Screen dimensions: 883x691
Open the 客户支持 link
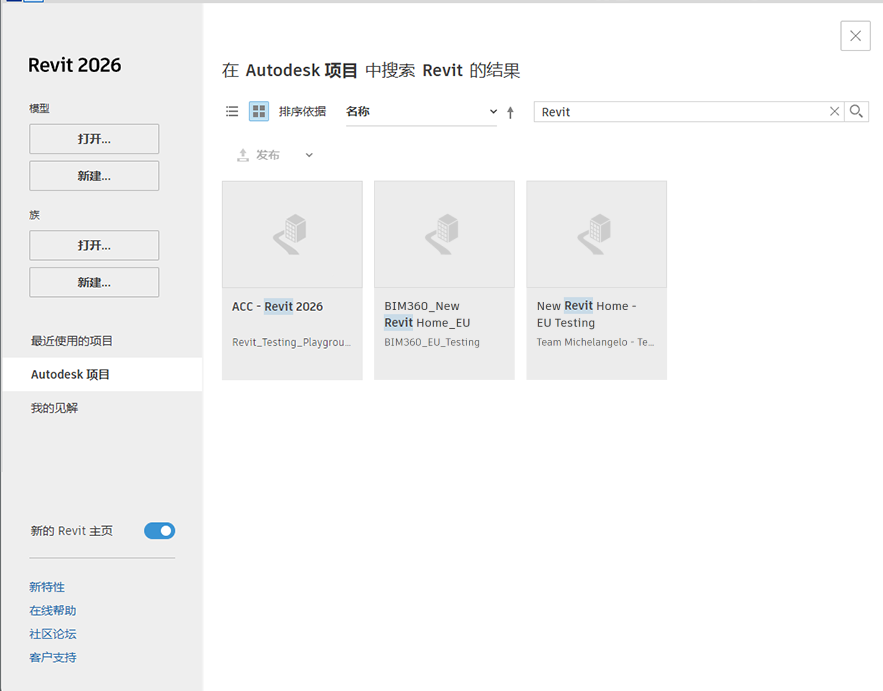coord(52,657)
